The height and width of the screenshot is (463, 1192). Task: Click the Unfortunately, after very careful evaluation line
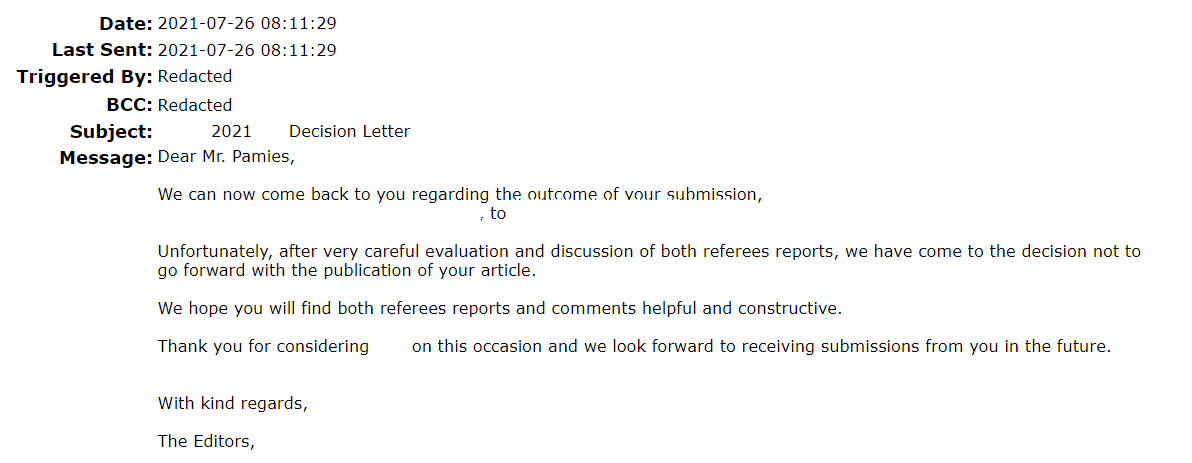[x=649, y=252]
